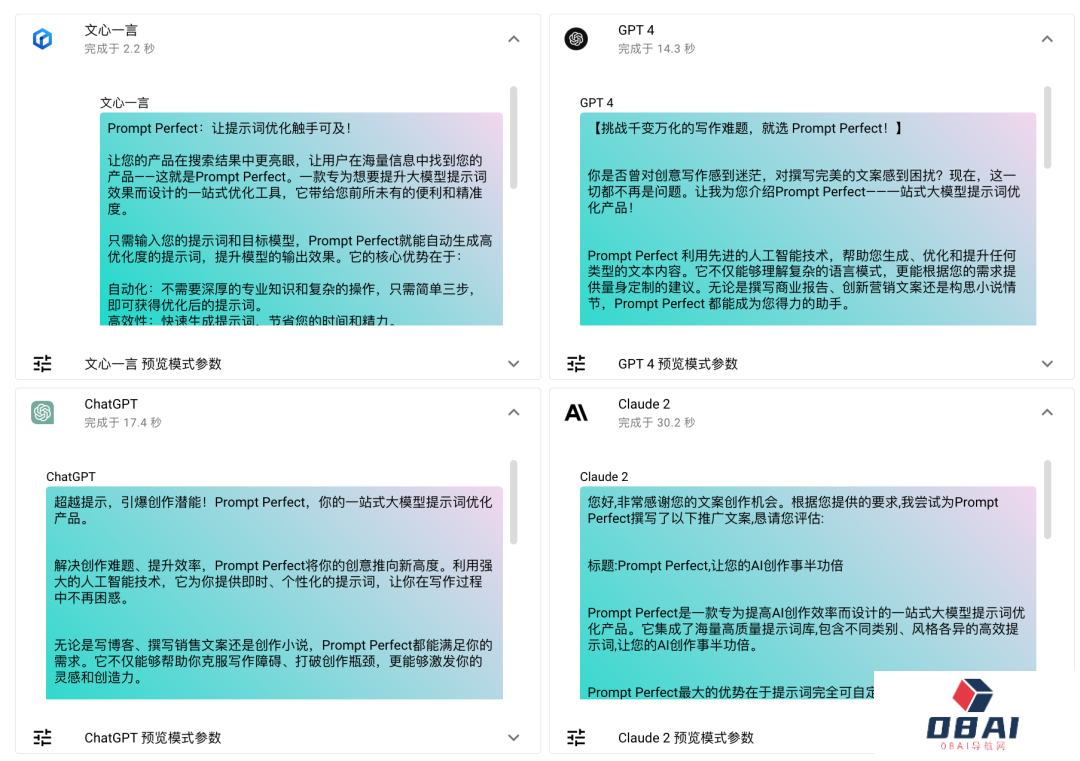The width and height of the screenshot is (1080, 761).
Task: Click the 文心一言 preview parameters sliders icon
Action: click(x=42, y=364)
